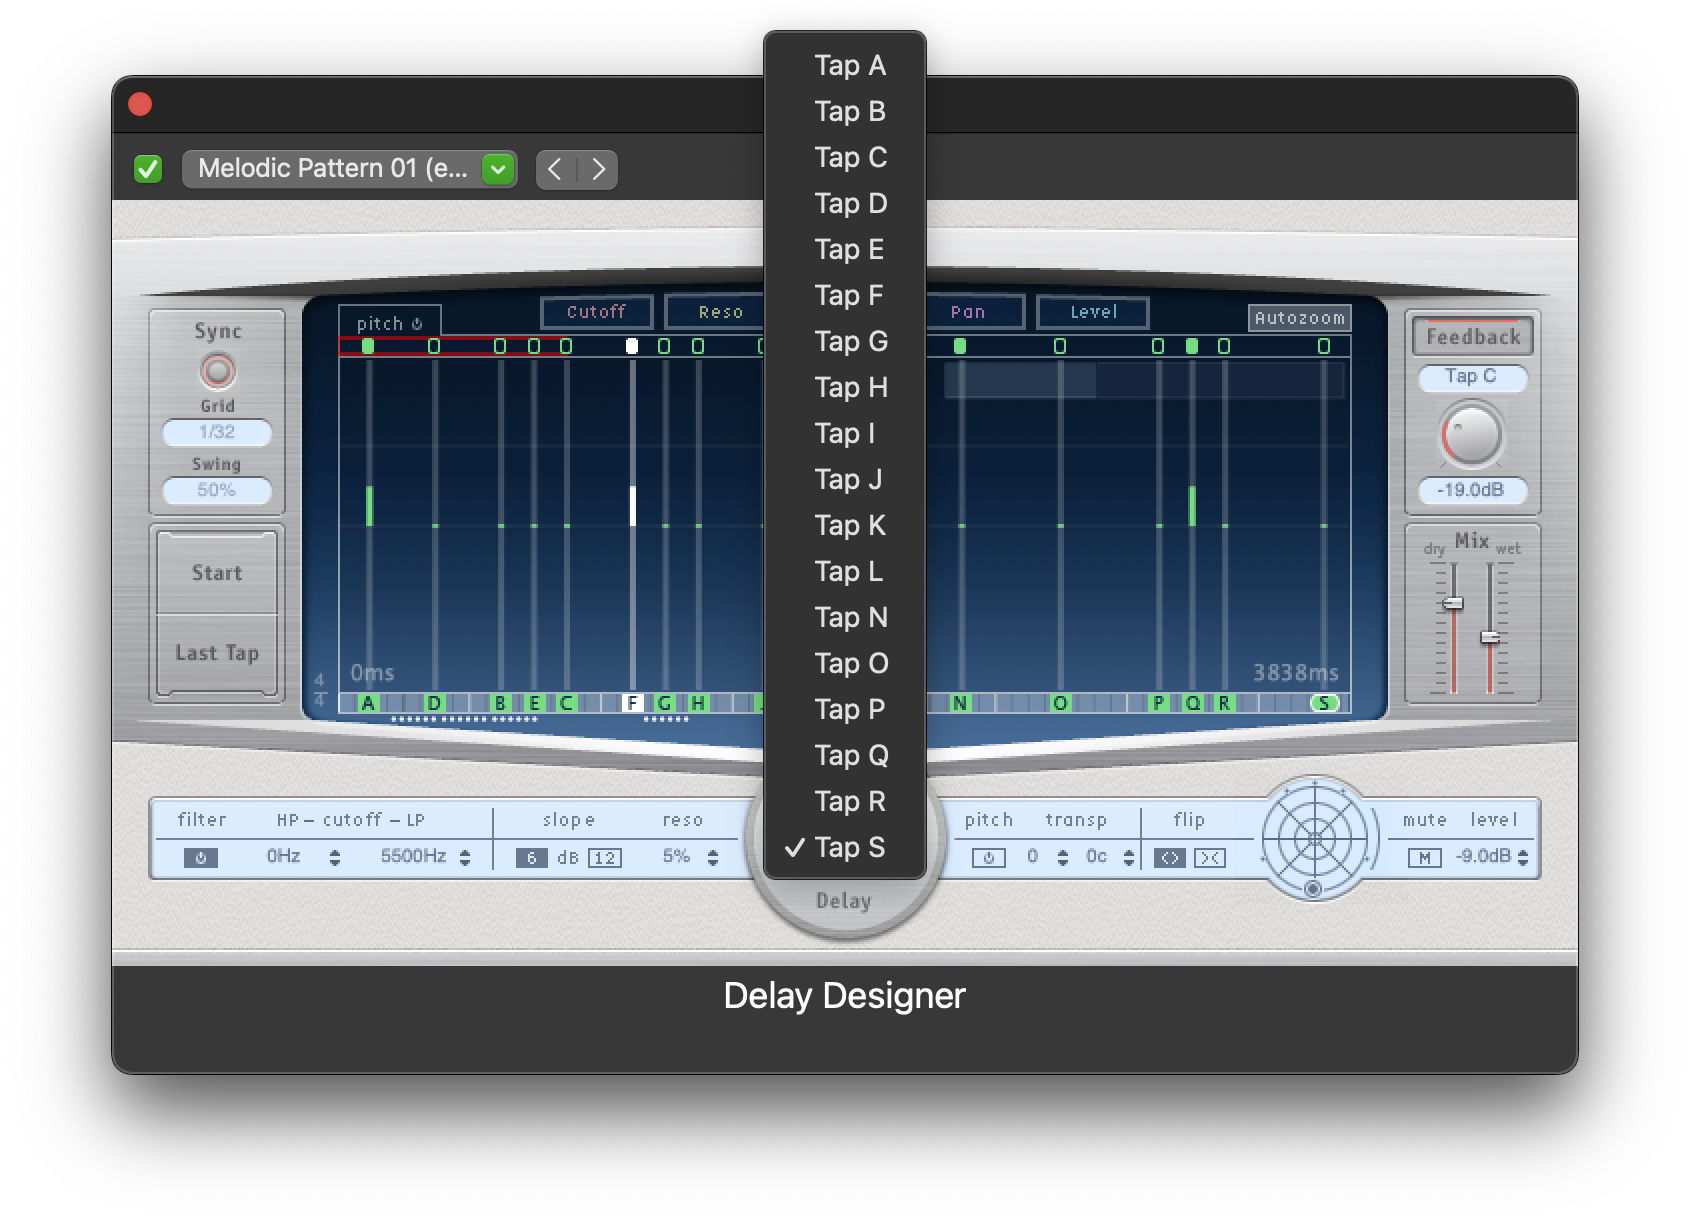Open the pitch view tab

(x=389, y=323)
